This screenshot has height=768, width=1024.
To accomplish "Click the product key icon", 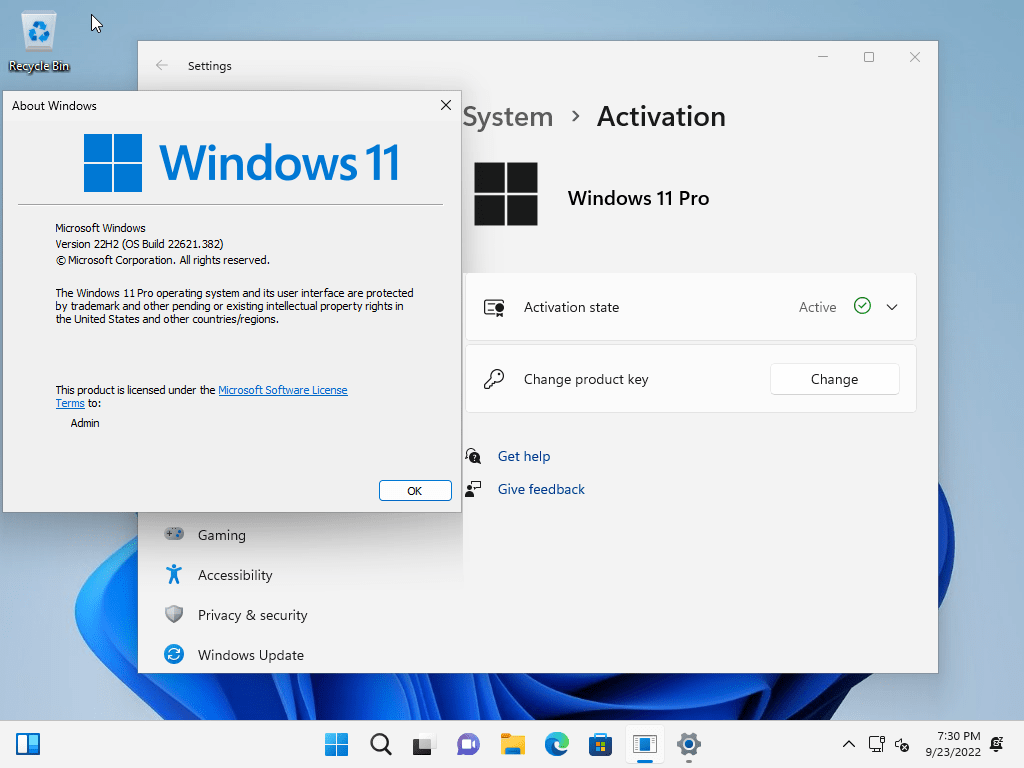I will coord(494,379).
